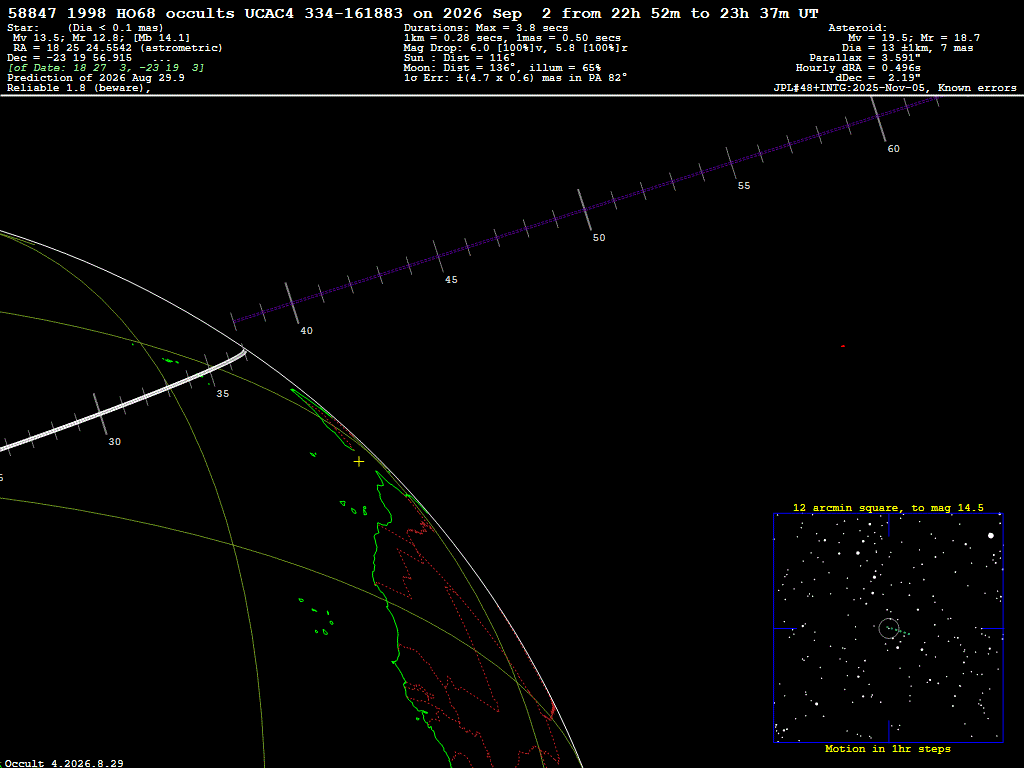
Task: Click the red terminator segment near the globe edge
Action: point(551,711)
